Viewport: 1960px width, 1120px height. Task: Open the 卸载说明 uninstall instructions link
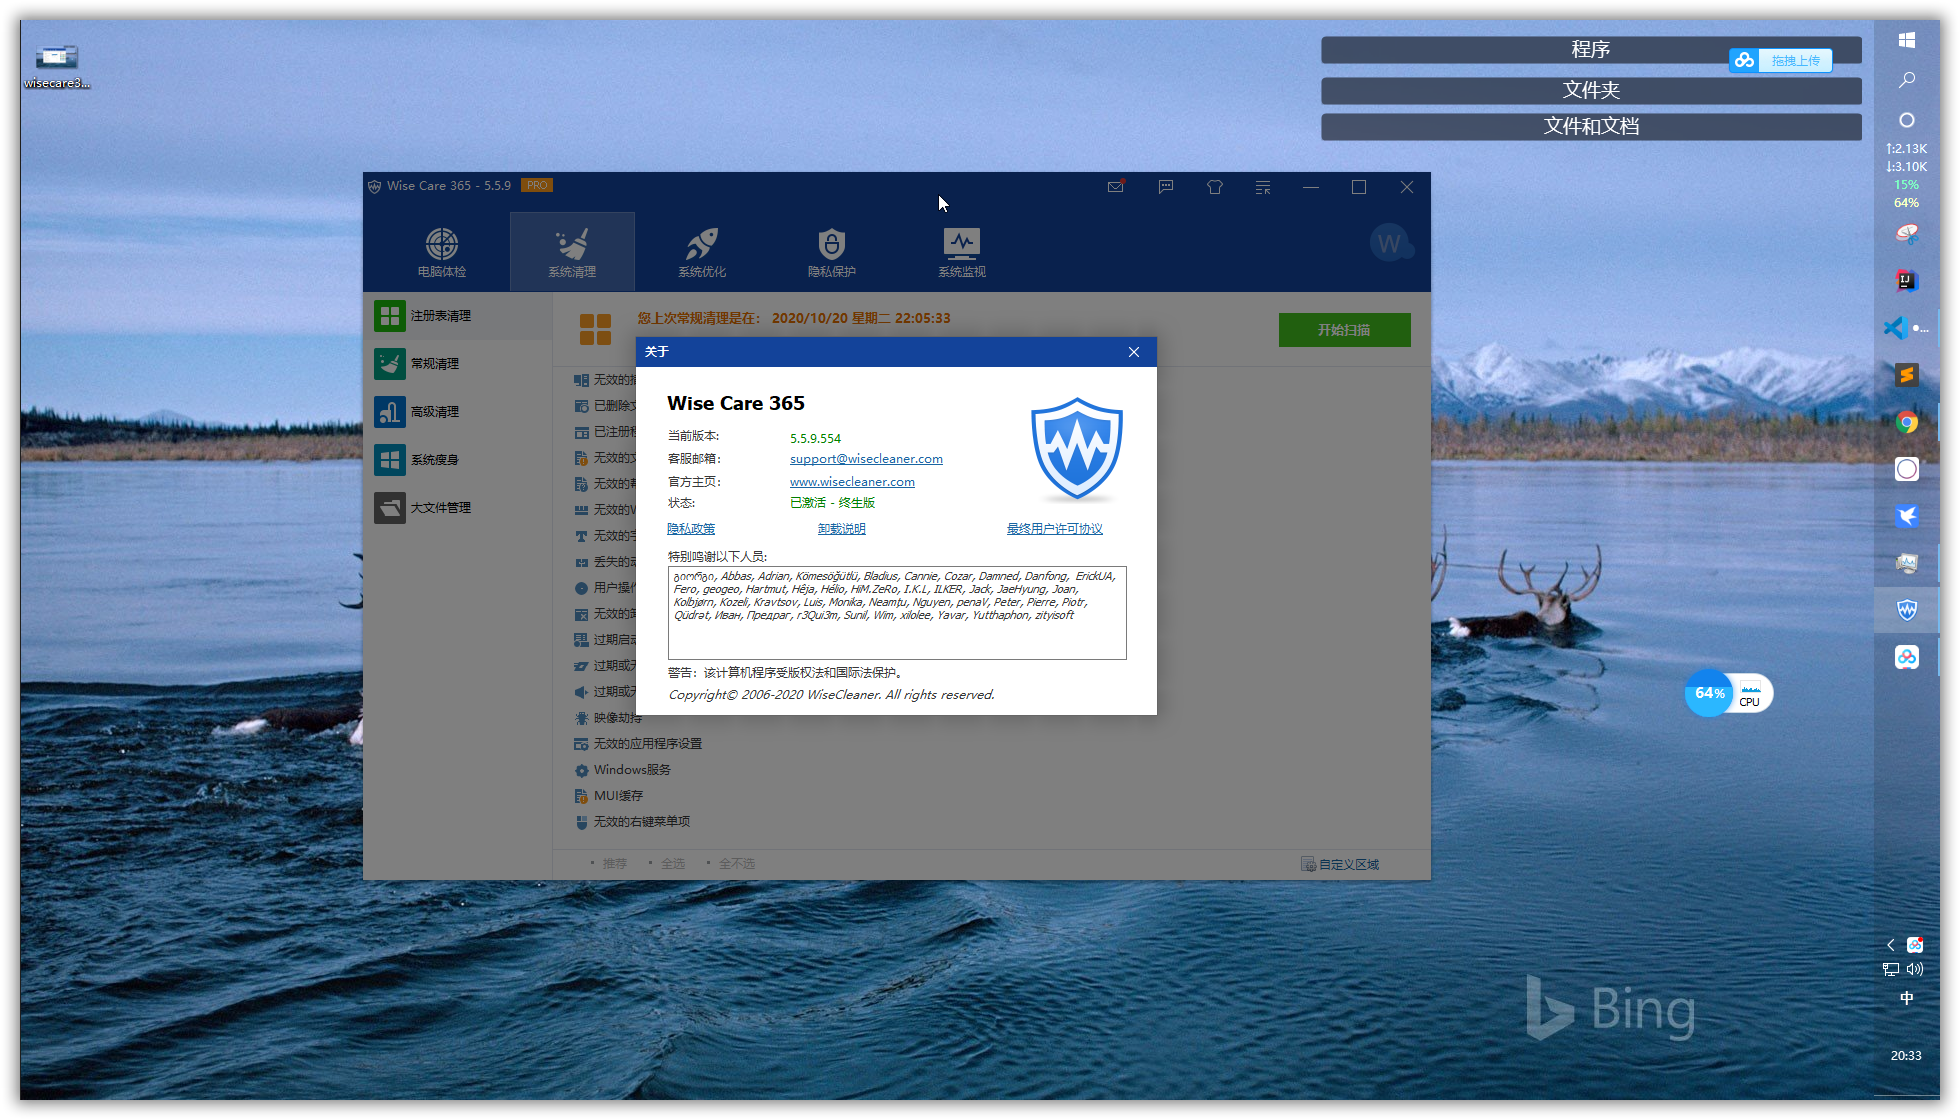click(x=842, y=529)
